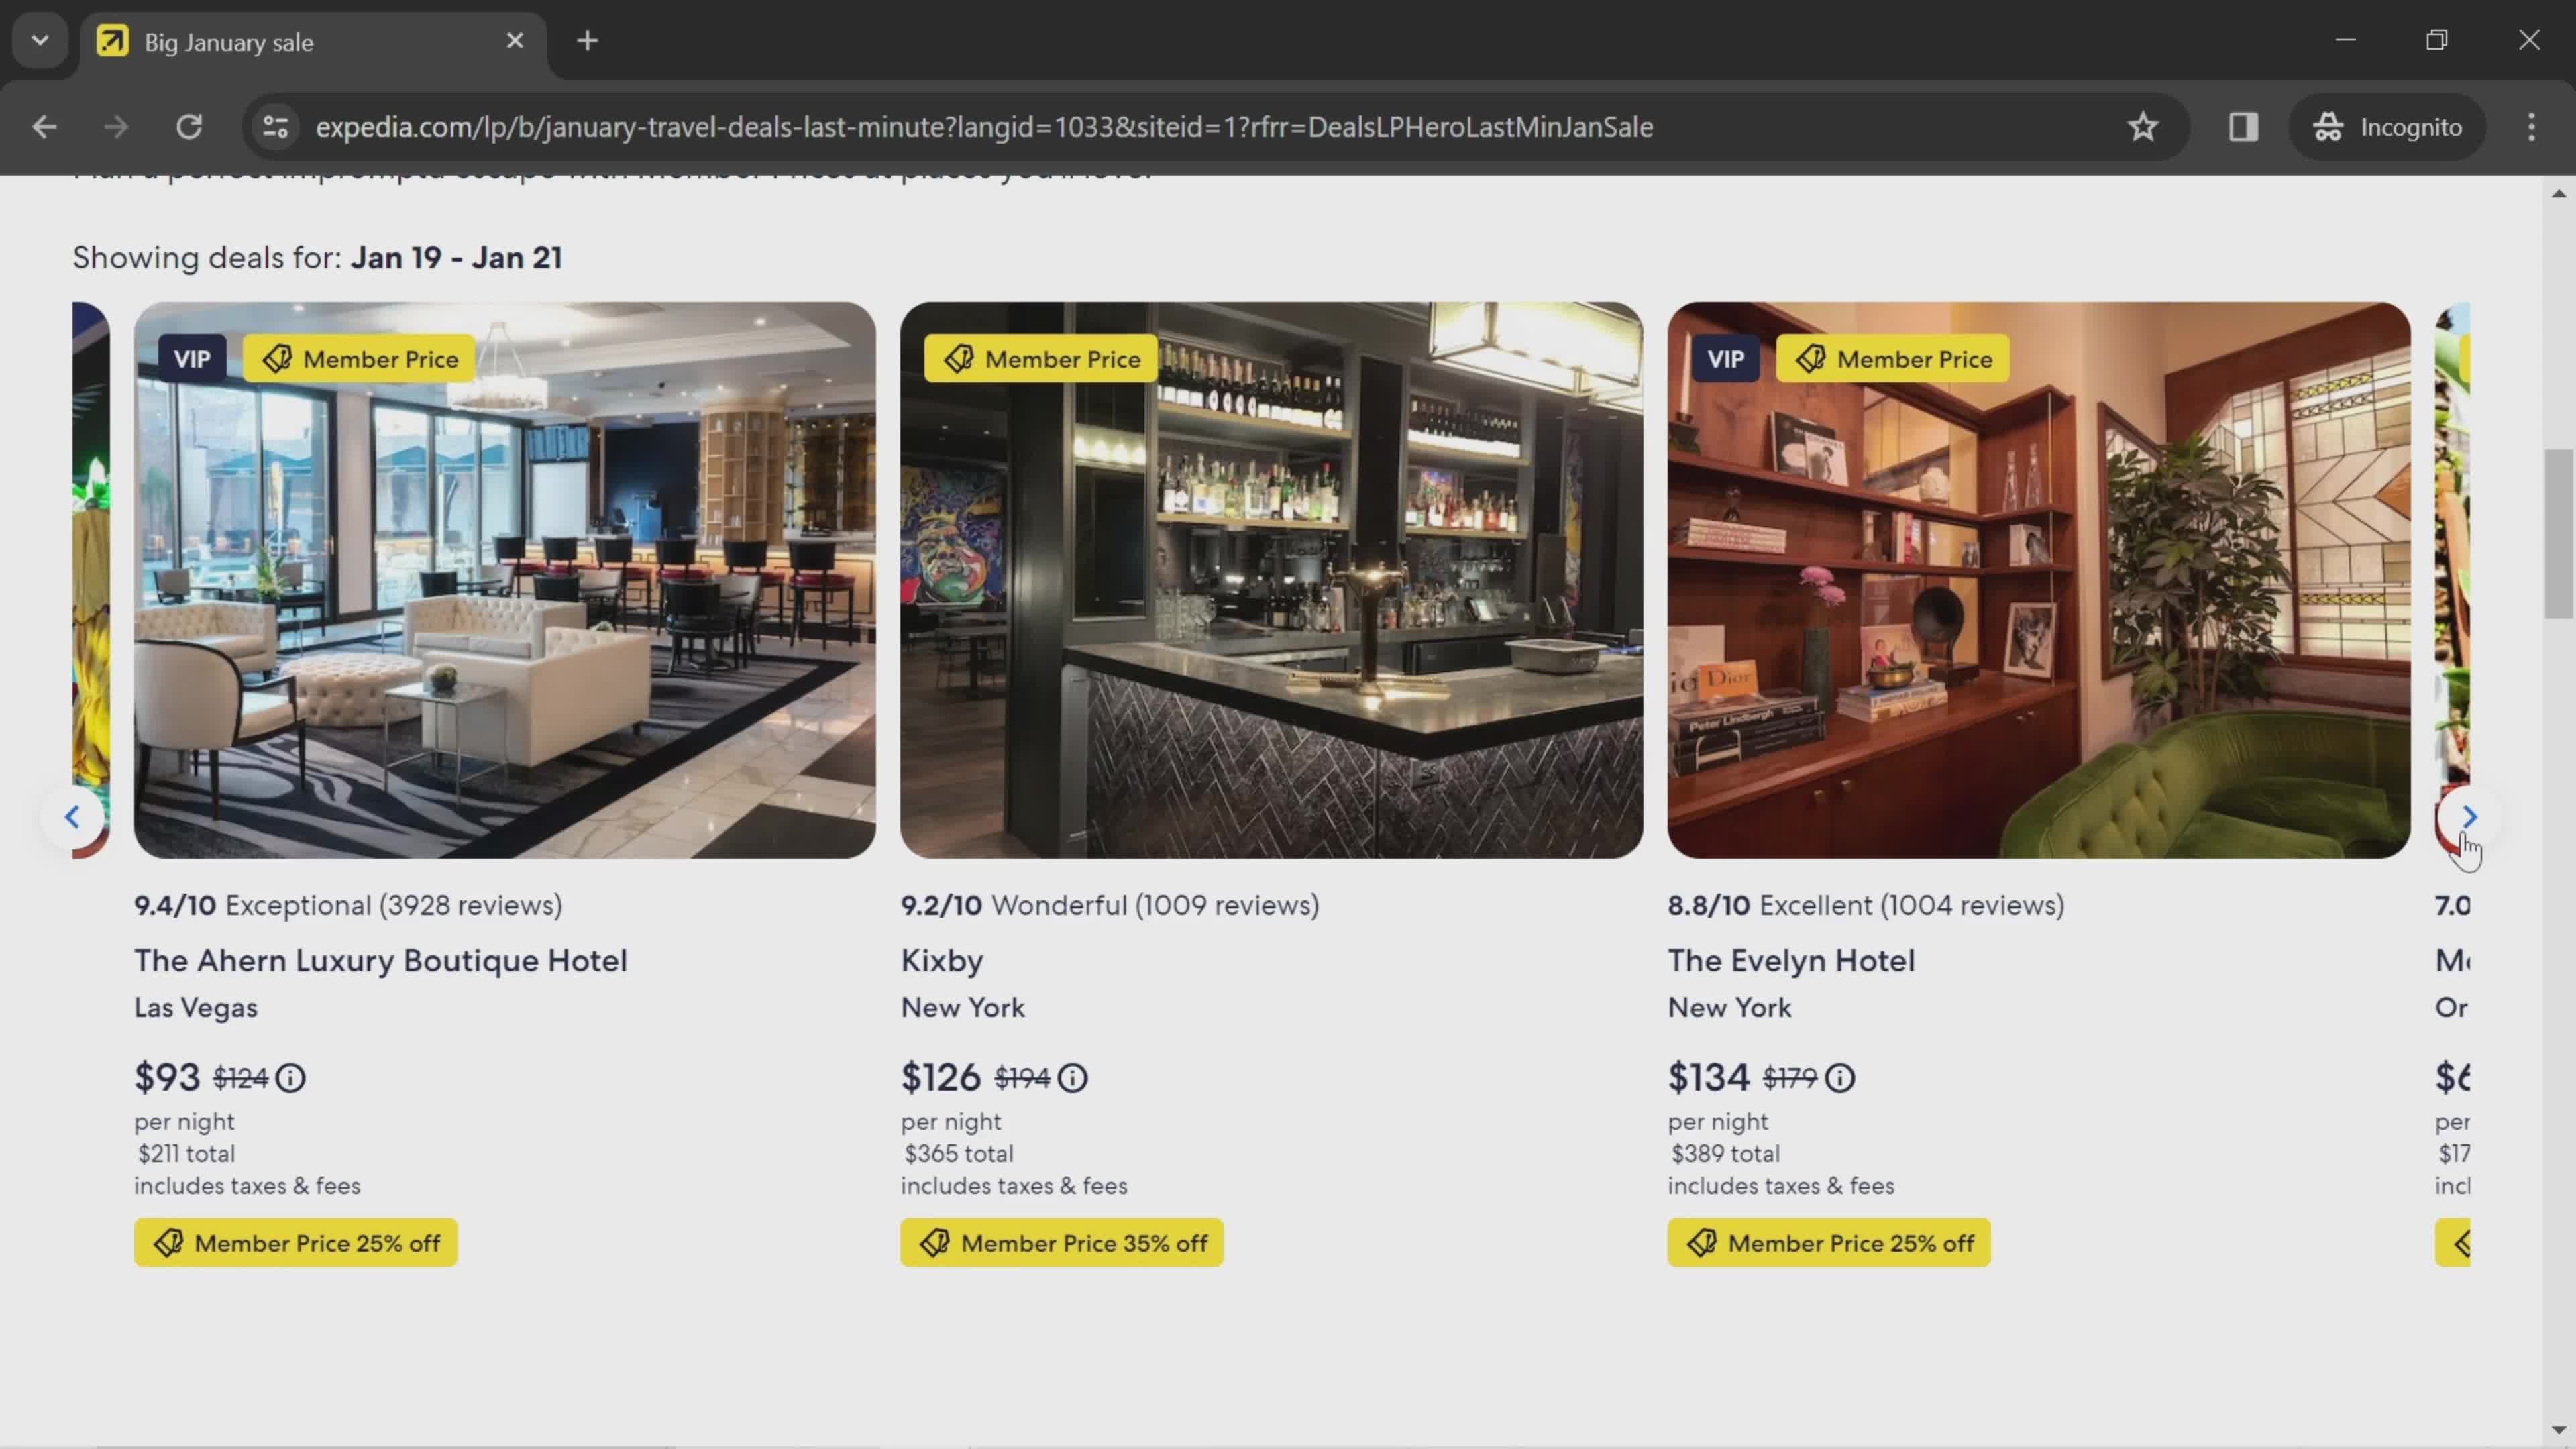Click the scrollbar down arrow
Screen dimensions: 2576x1449
pos(2558,1430)
